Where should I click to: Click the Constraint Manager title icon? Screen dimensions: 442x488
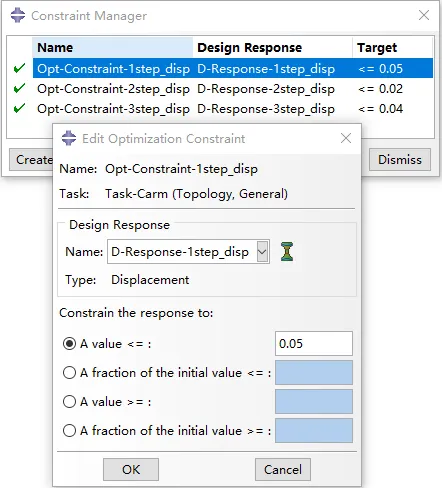pyautogui.click(x=18, y=15)
